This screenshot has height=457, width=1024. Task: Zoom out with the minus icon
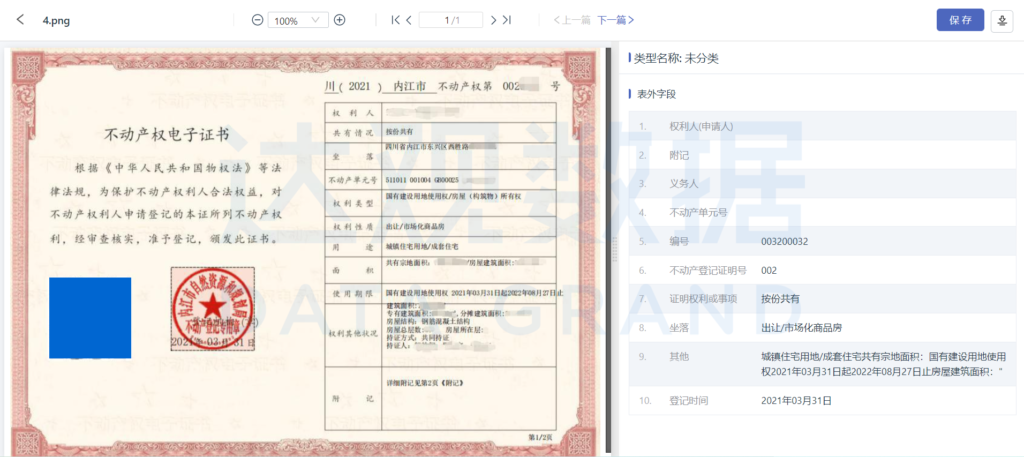[x=257, y=20]
